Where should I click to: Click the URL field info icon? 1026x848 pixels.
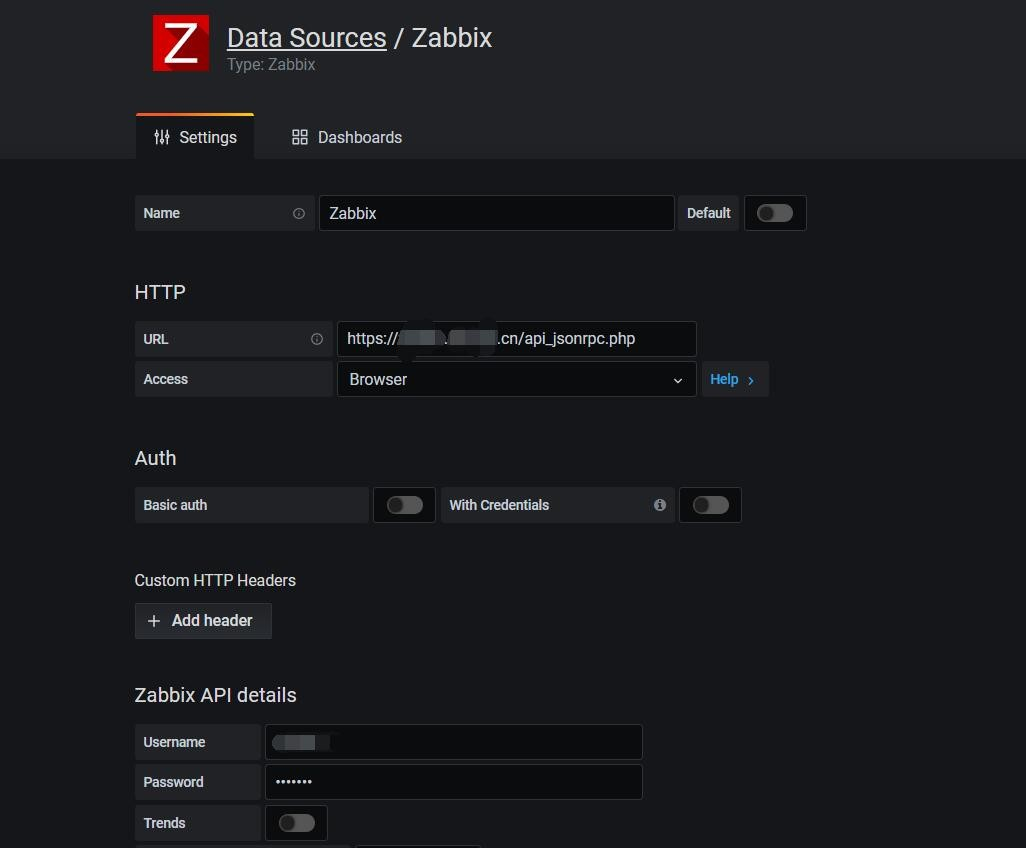[317, 339]
